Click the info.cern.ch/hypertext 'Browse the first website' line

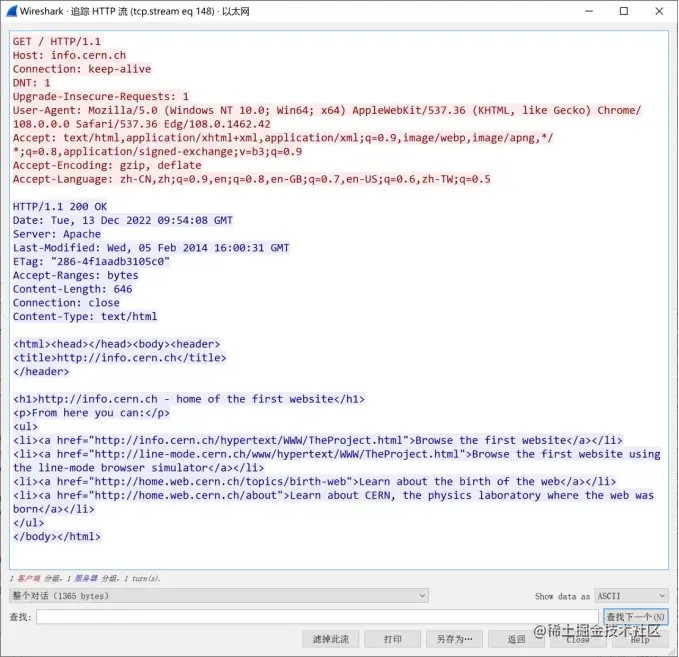[x=317, y=440]
